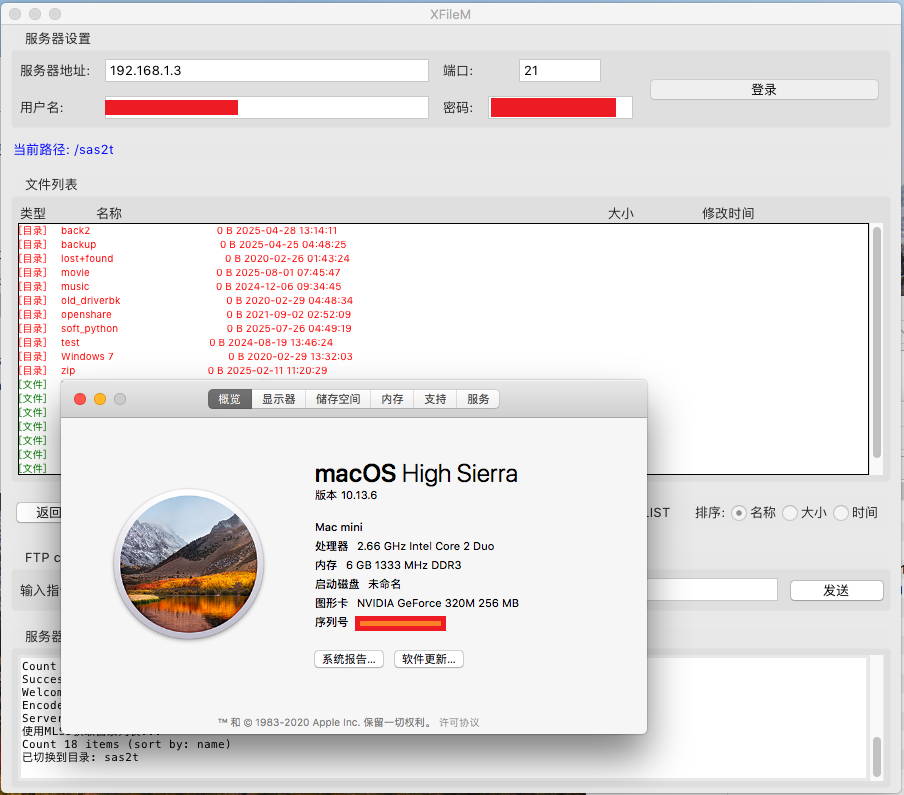
Task: Click the 软件更新... button
Action: click(x=429, y=659)
